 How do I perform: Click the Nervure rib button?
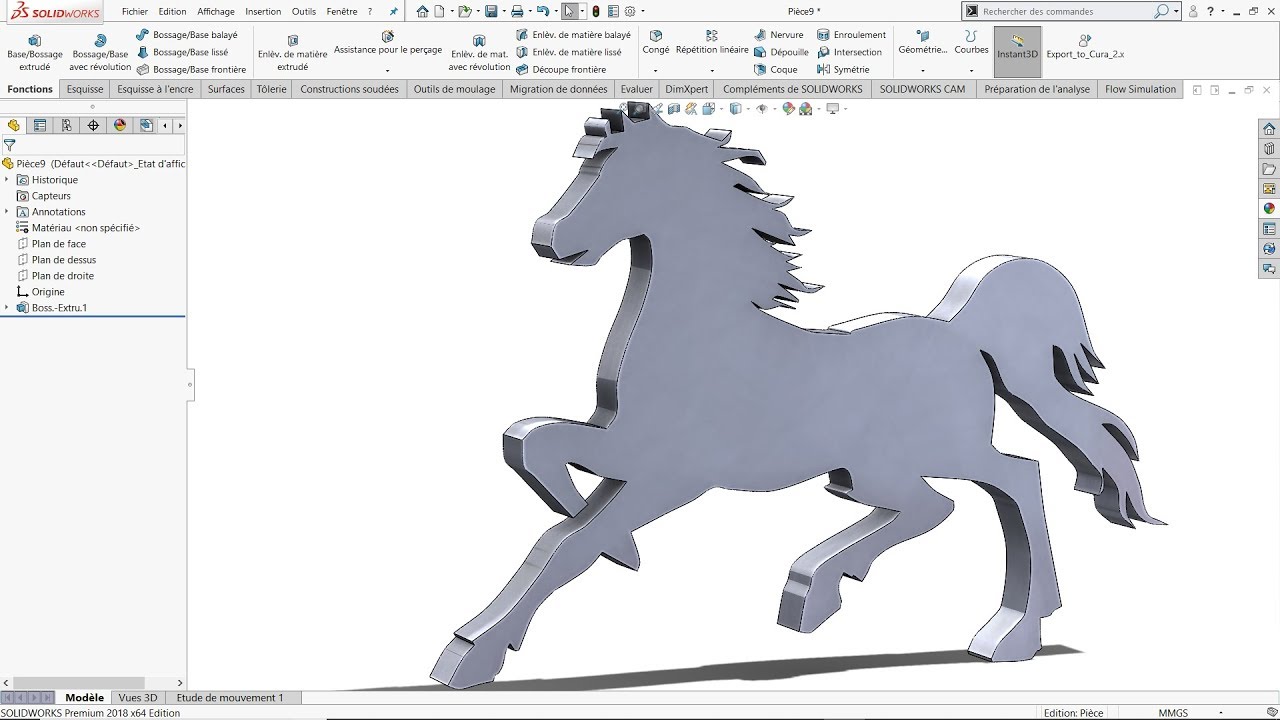pyautogui.click(x=779, y=35)
